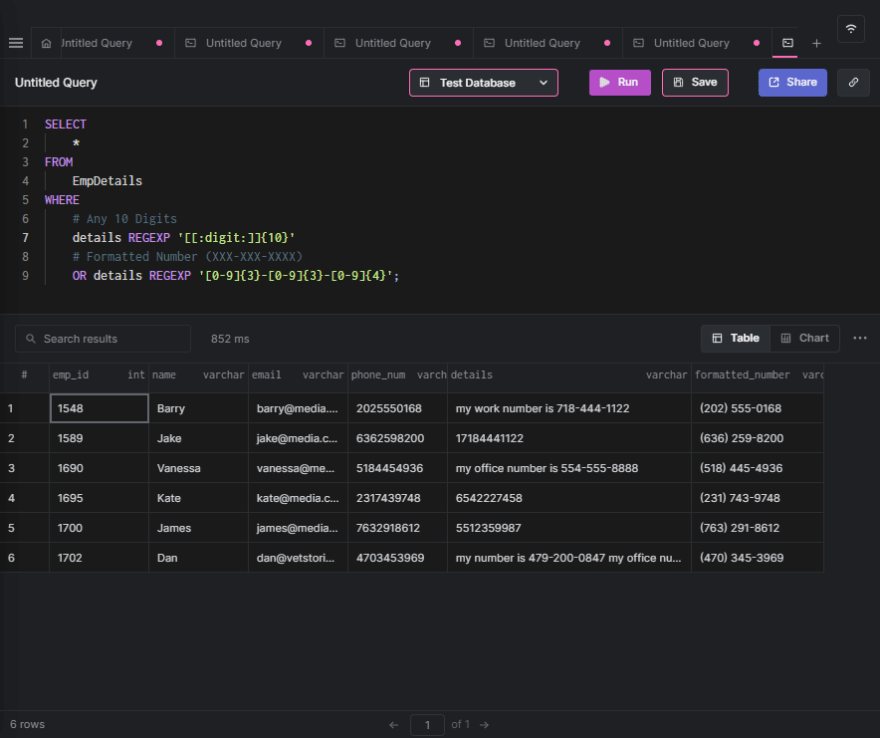The image size is (880, 738).
Task: Sort by the emp_id column header
Action: [99, 375]
